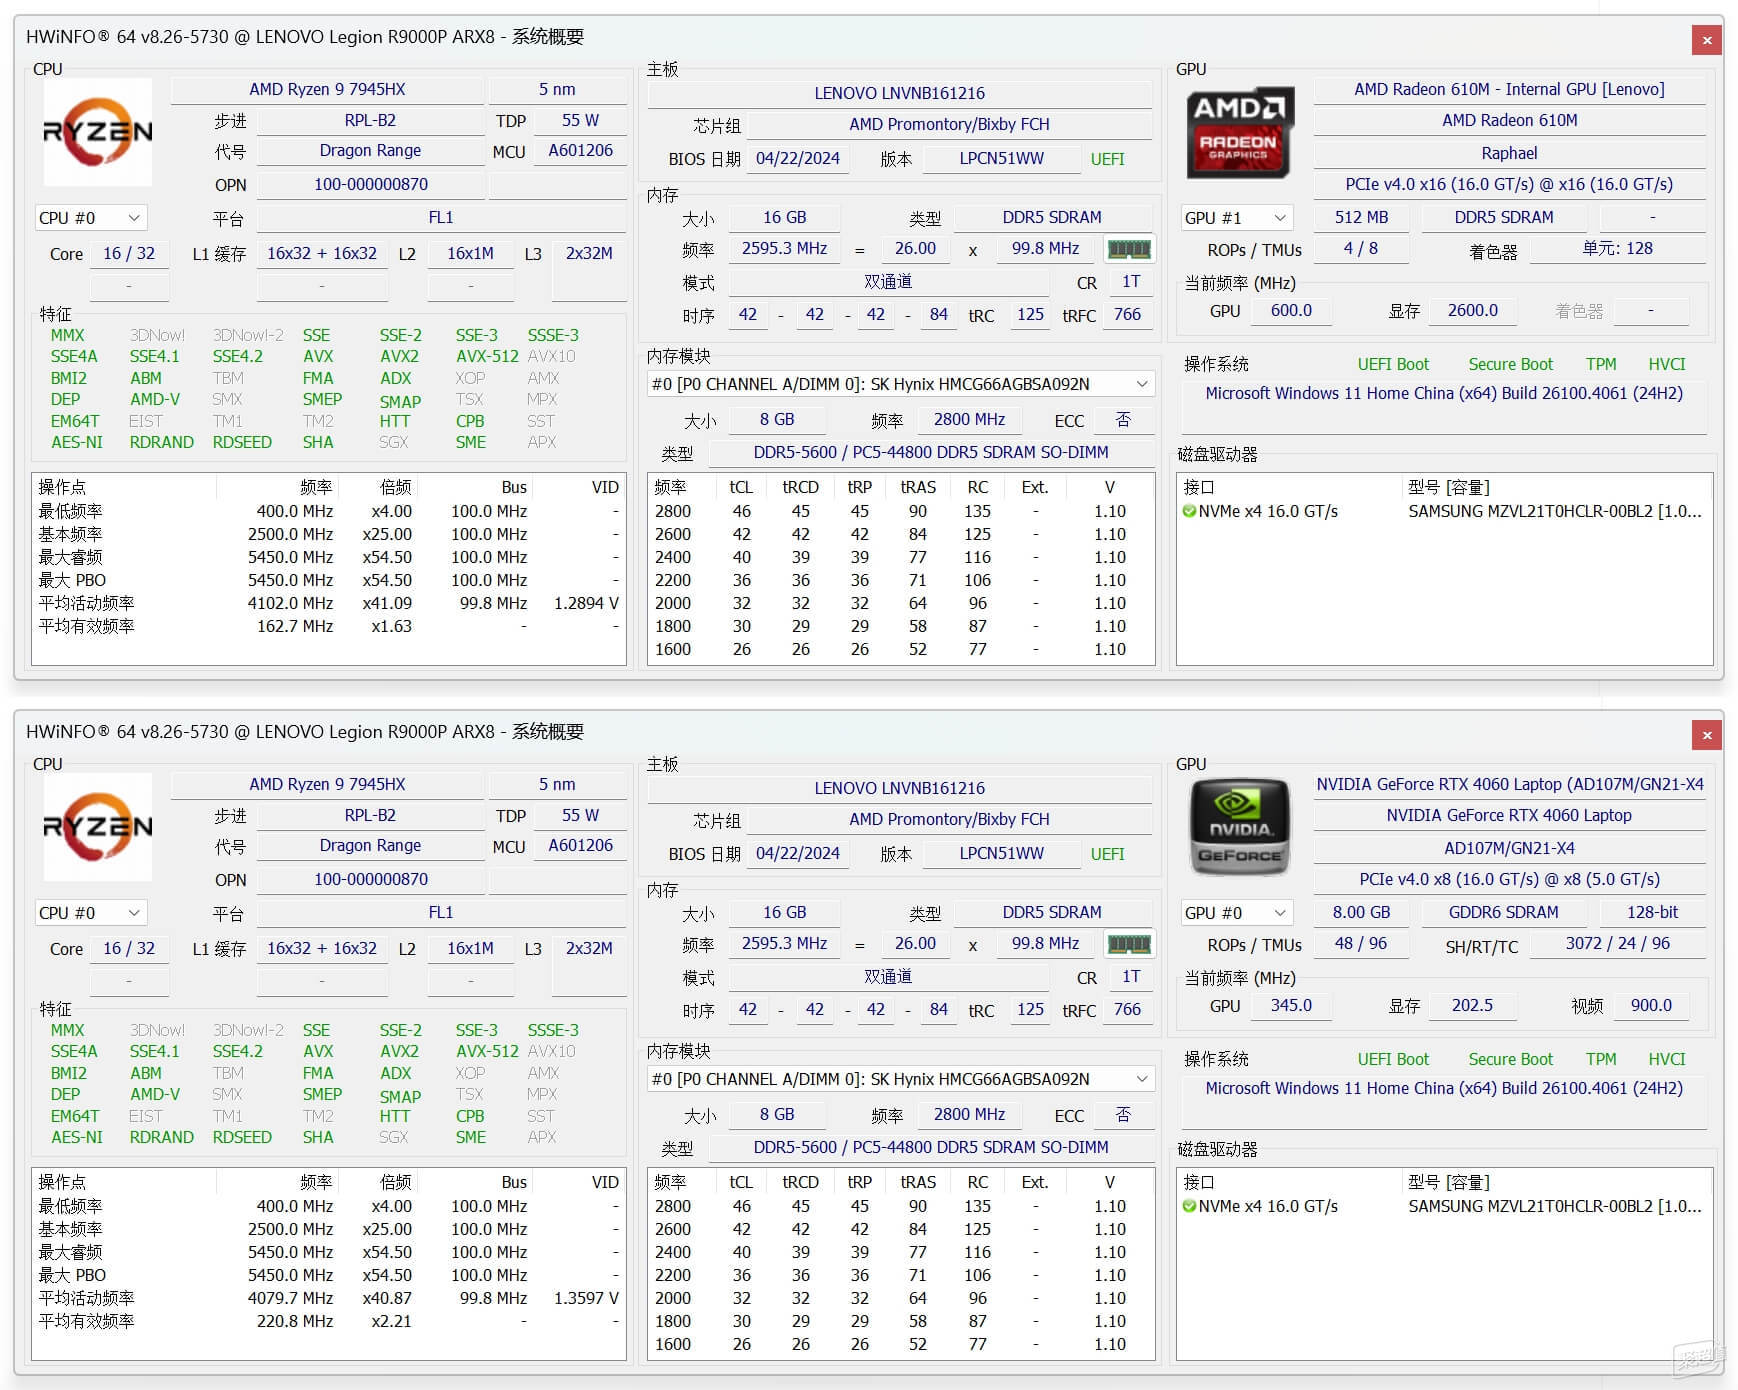Click the VID value '1.3597 V'
This screenshot has width=1738, height=1390.
tap(586, 1298)
